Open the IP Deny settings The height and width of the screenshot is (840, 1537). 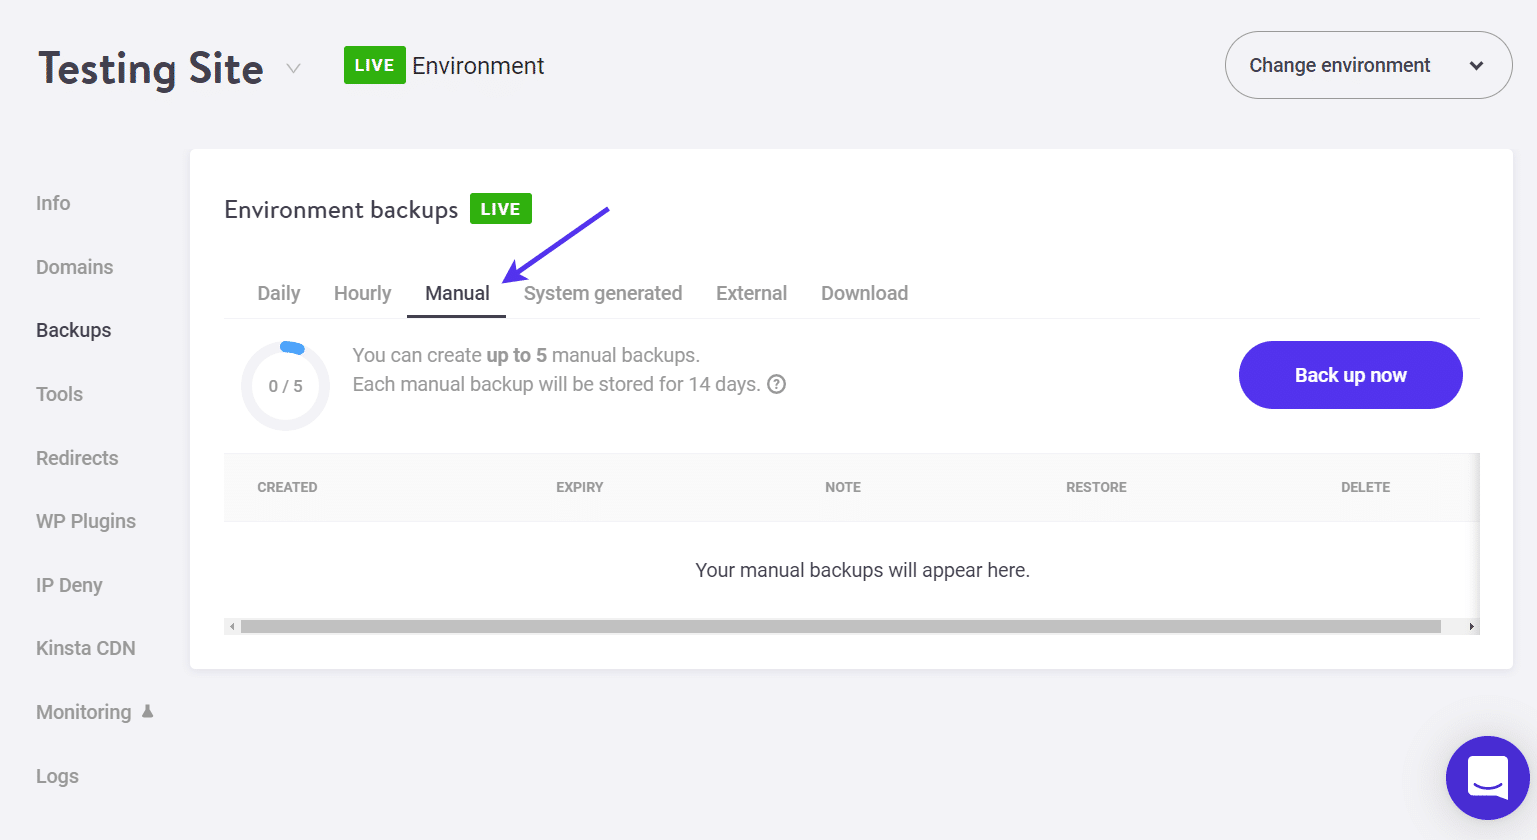pyautogui.click(x=69, y=585)
